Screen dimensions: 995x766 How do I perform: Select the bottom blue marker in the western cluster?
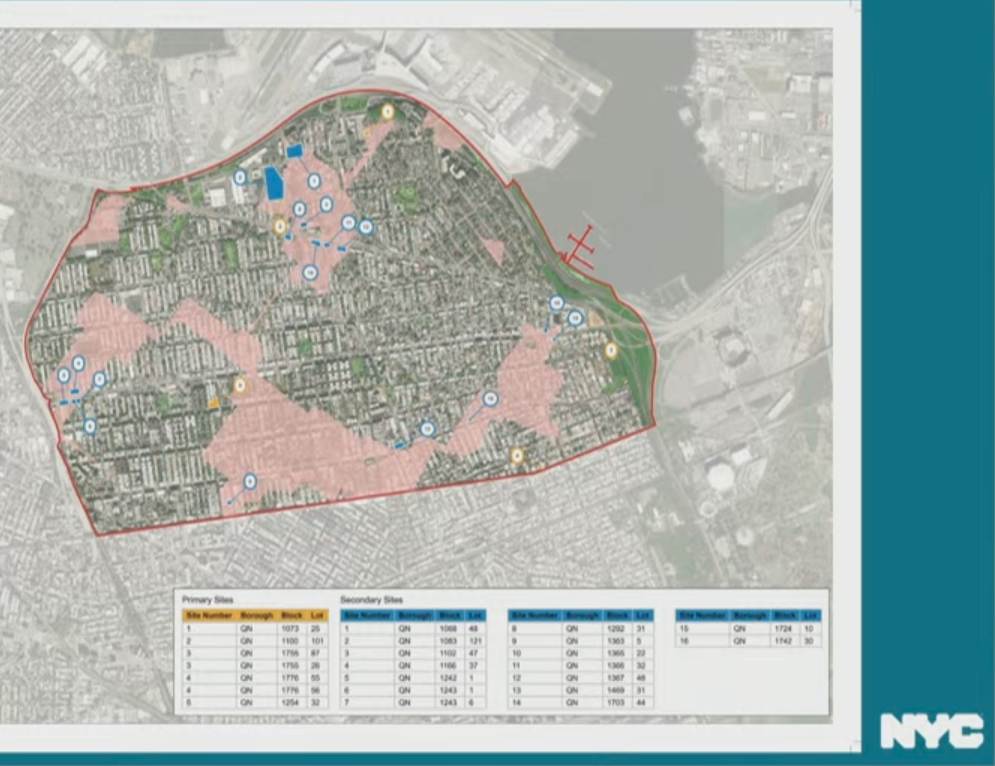click(90, 426)
